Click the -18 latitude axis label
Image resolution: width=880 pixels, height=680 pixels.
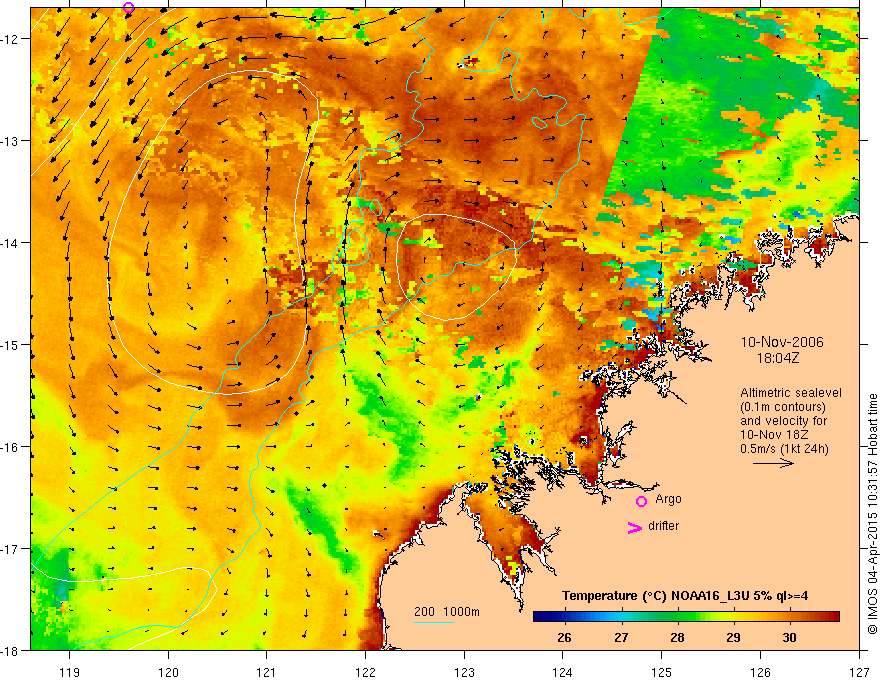coord(10,651)
